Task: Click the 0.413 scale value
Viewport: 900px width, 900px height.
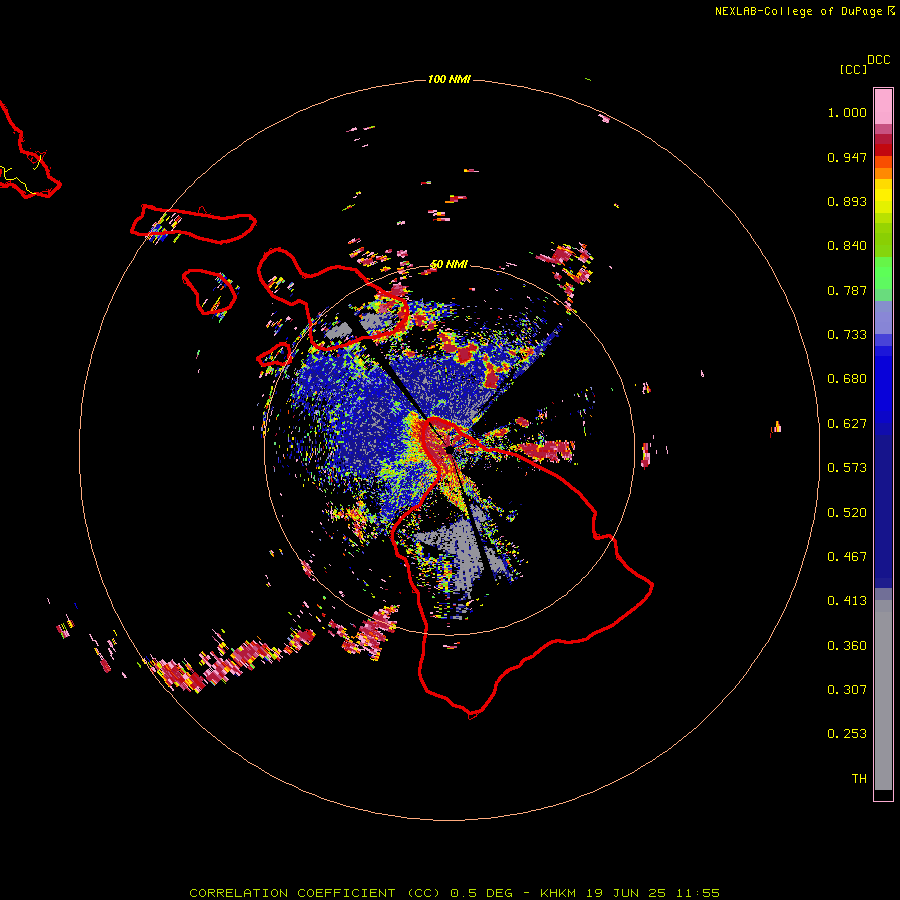Action: [x=847, y=601]
